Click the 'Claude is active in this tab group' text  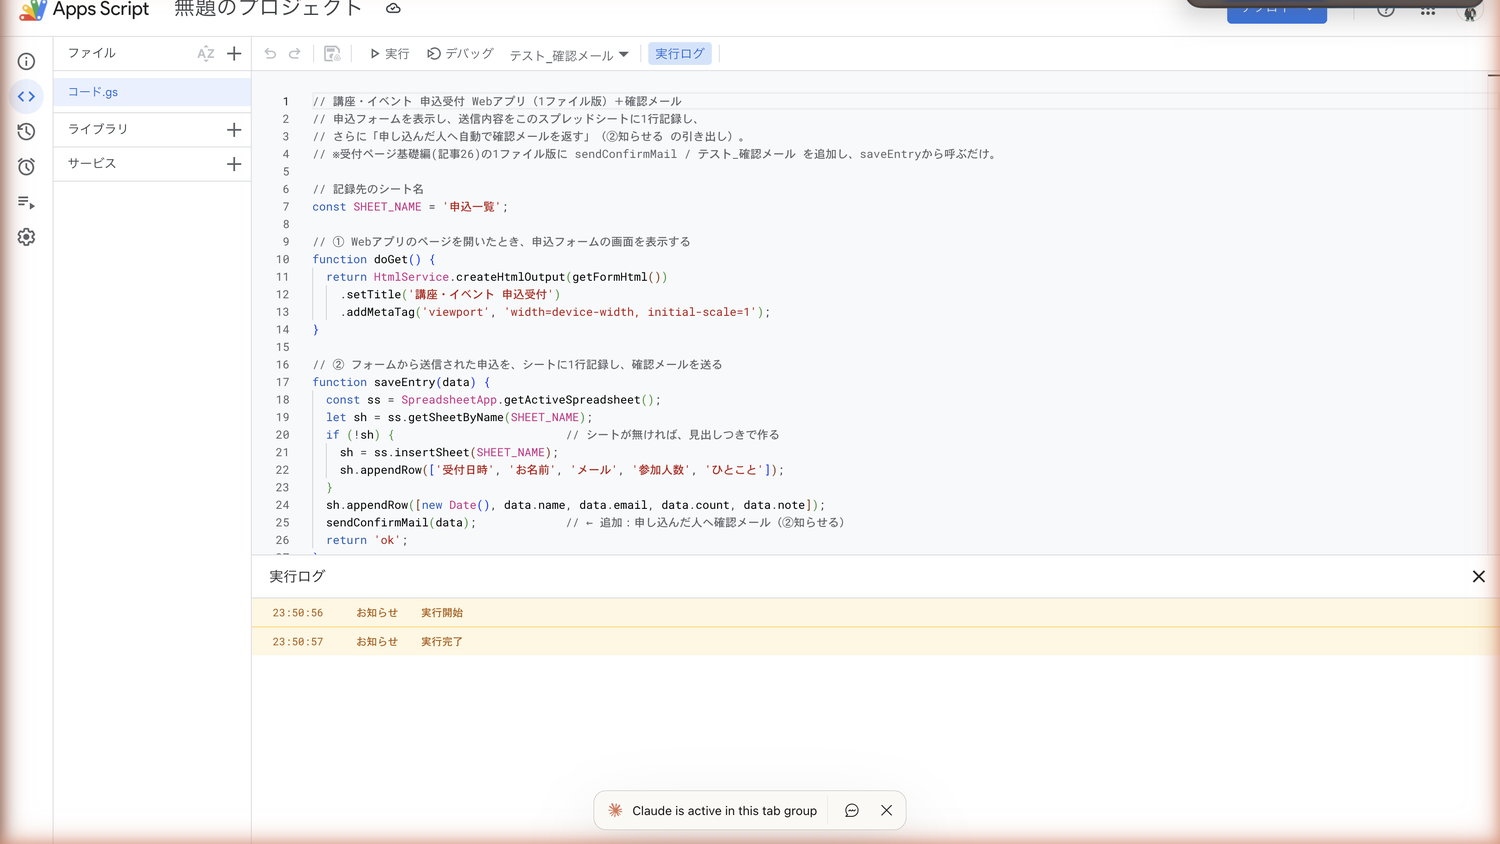(x=724, y=811)
